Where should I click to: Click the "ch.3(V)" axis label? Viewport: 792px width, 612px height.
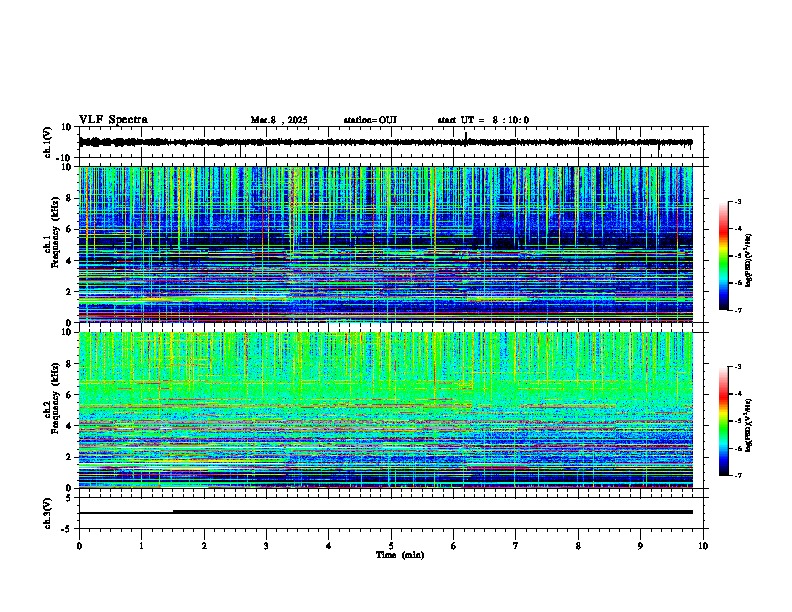(x=48, y=513)
